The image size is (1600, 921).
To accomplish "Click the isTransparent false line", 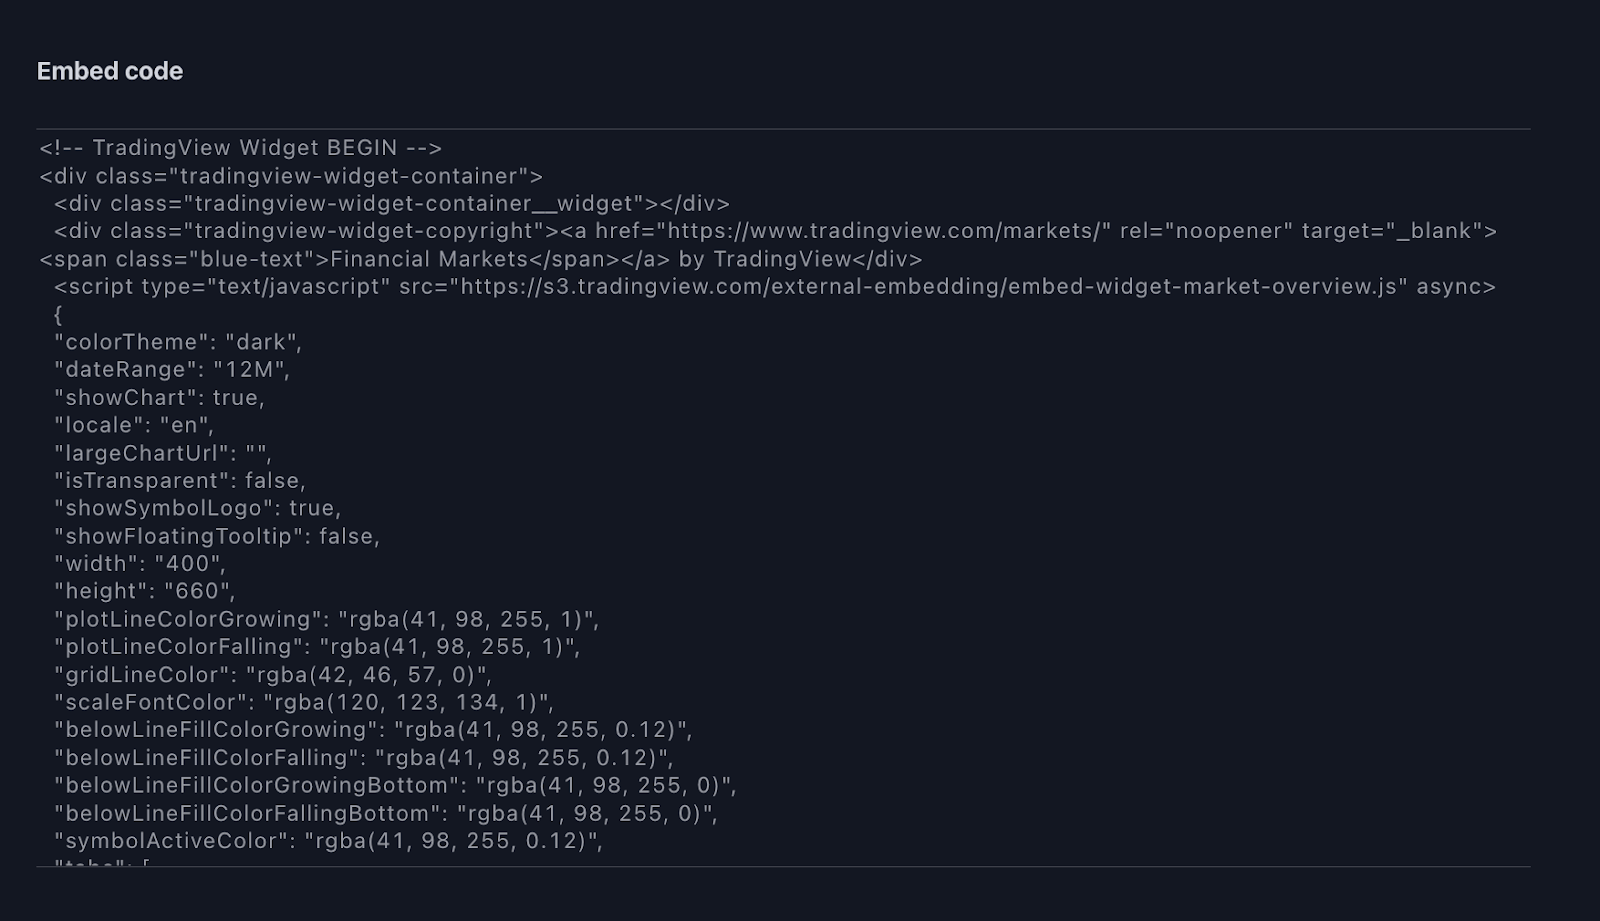I will pos(180,481).
